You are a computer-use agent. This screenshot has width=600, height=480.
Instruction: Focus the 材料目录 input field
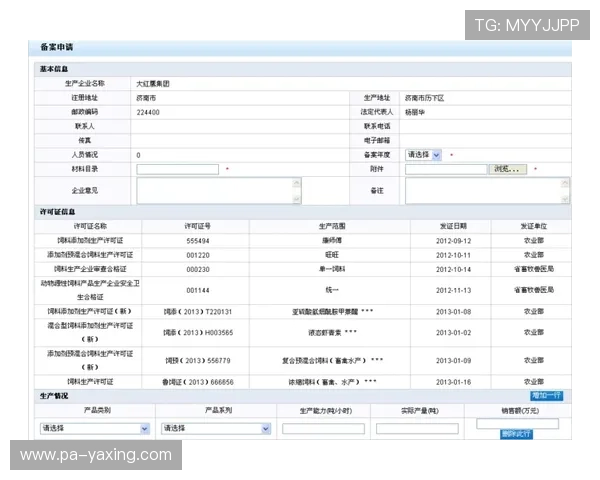pos(178,169)
